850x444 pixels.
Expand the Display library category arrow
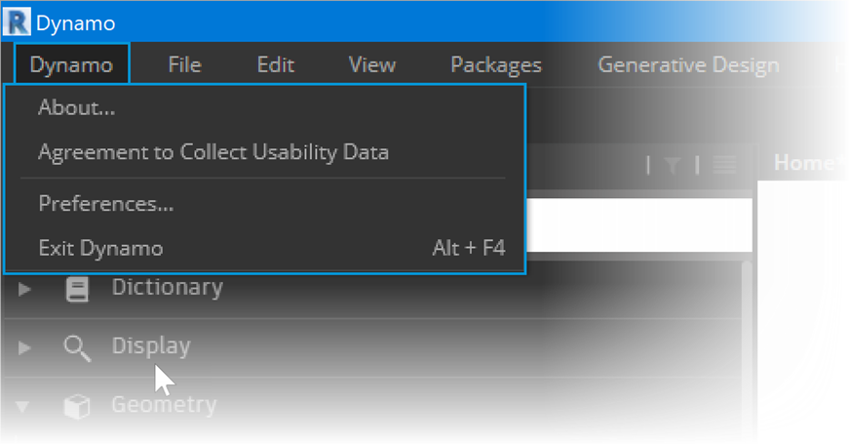point(24,347)
